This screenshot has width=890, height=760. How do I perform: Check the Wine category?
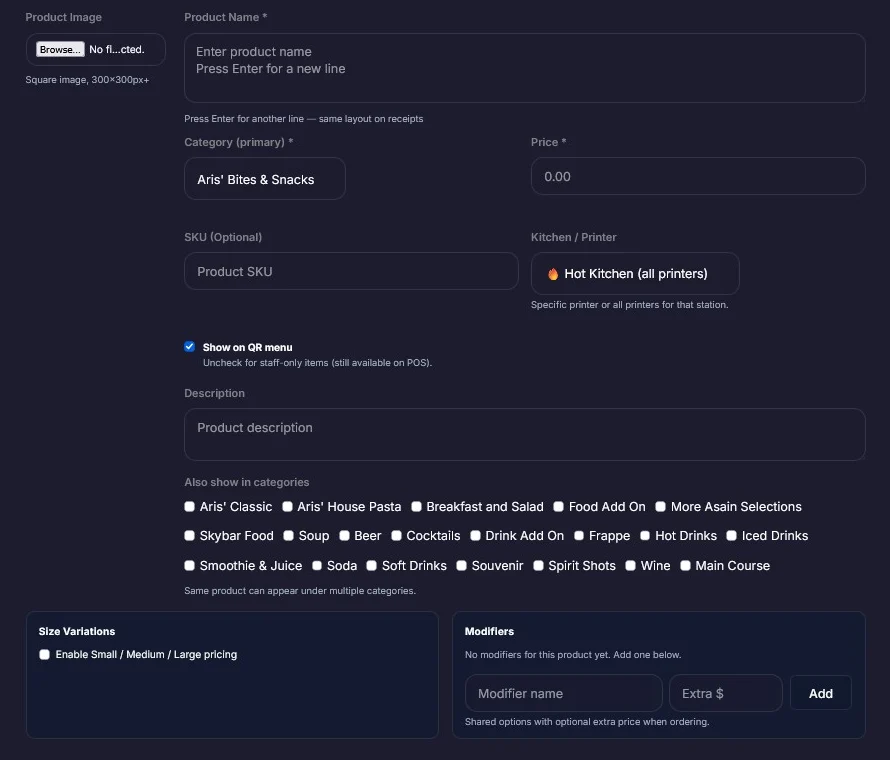coord(630,565)
